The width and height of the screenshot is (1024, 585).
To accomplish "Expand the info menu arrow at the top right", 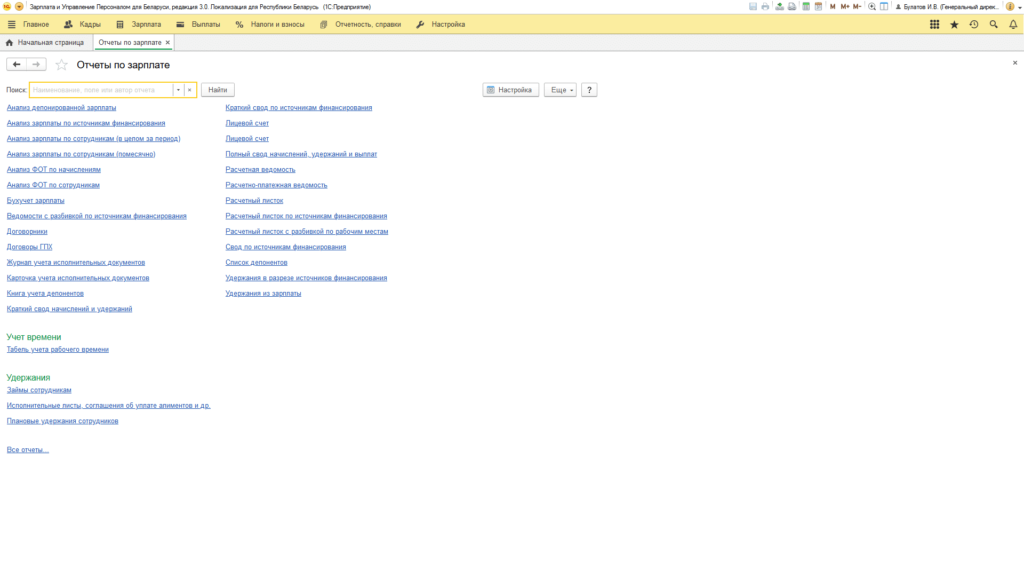I will click(x=1019, y=7).
